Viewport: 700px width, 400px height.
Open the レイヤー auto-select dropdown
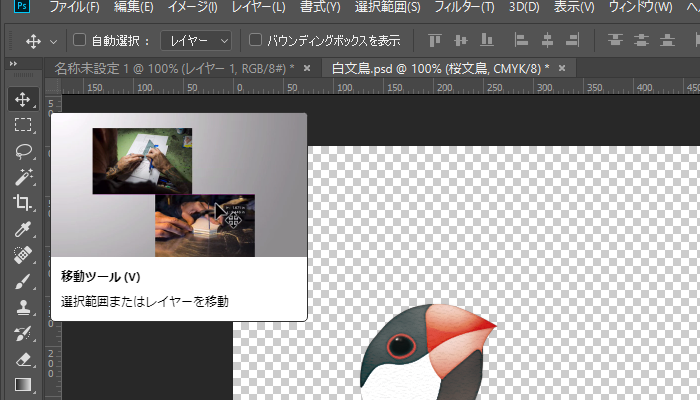pos(196,41)
